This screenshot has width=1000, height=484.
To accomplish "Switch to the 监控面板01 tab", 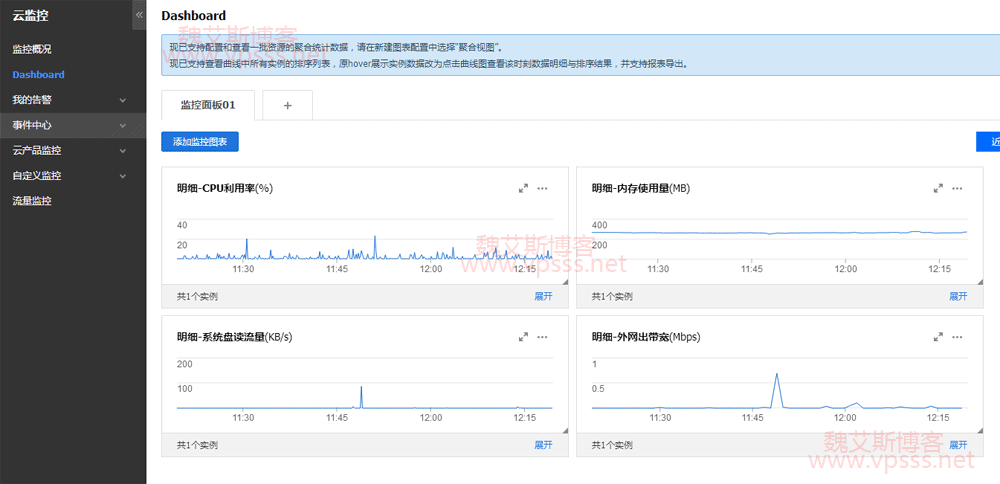I will pyautogui.click(x=207, y=105).
